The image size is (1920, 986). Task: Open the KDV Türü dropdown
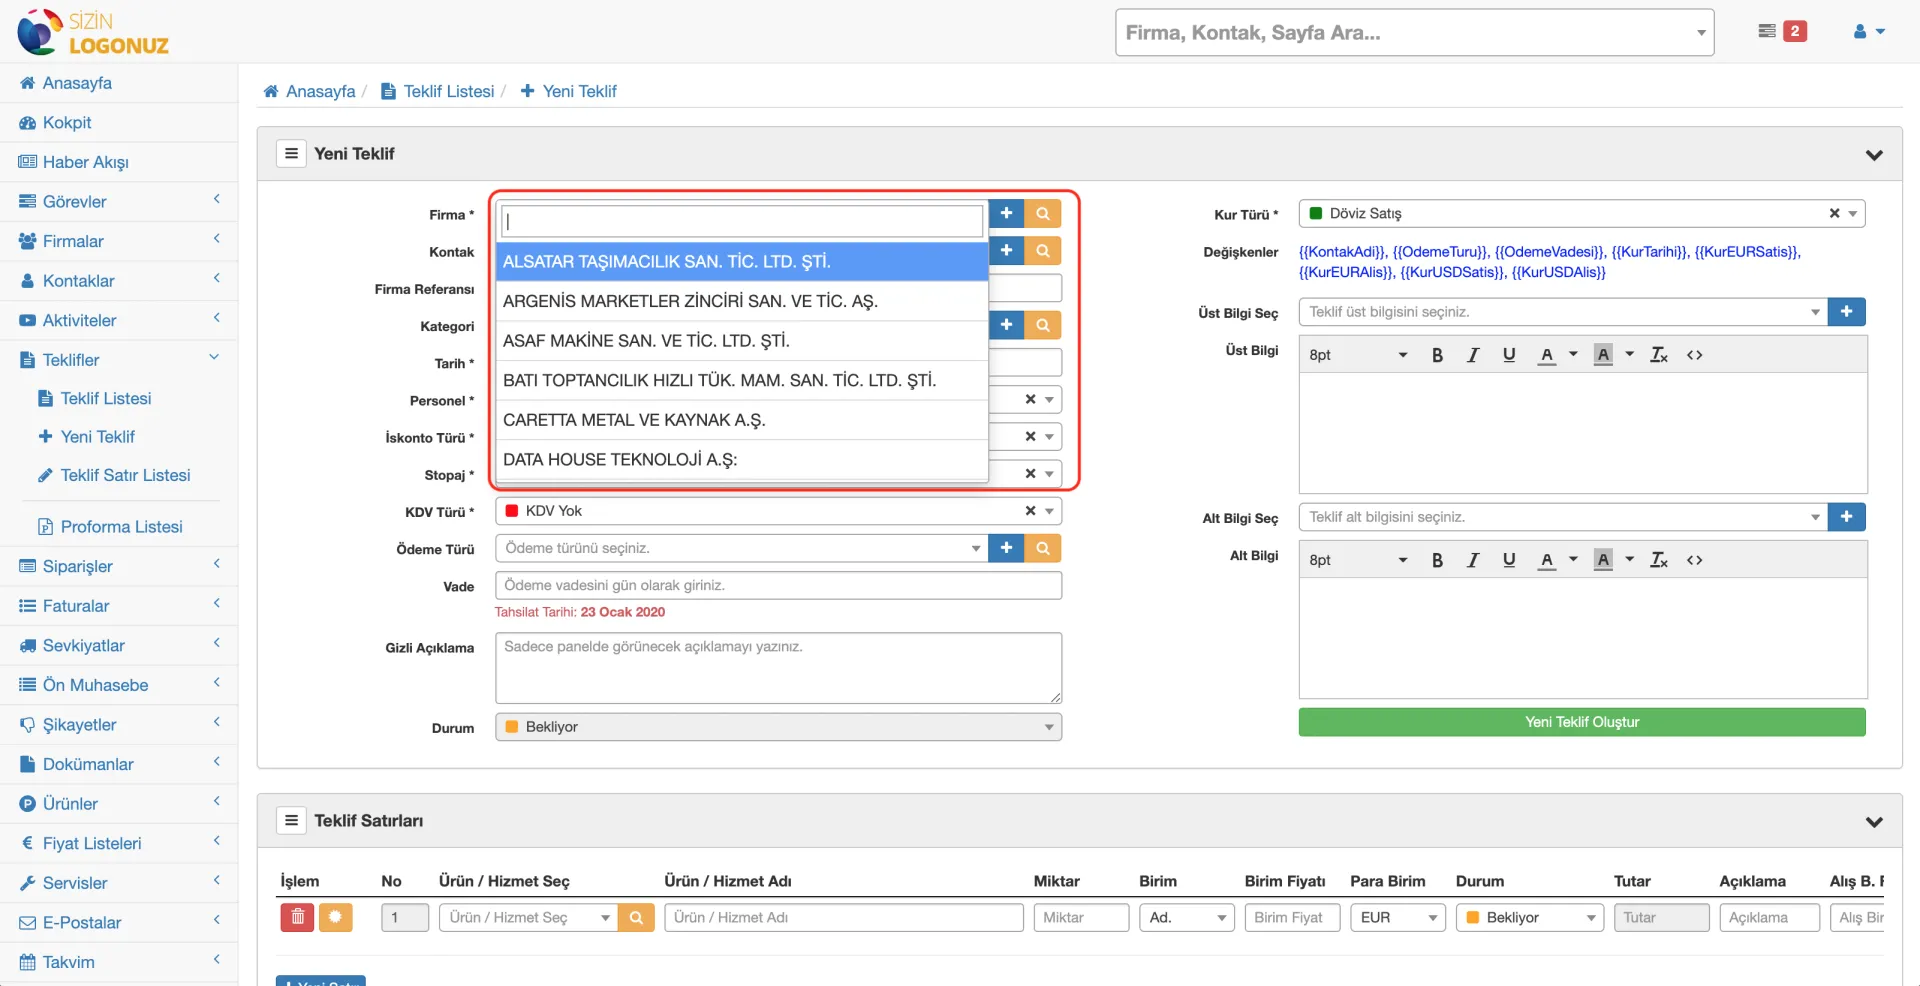[x=778, y=511]
